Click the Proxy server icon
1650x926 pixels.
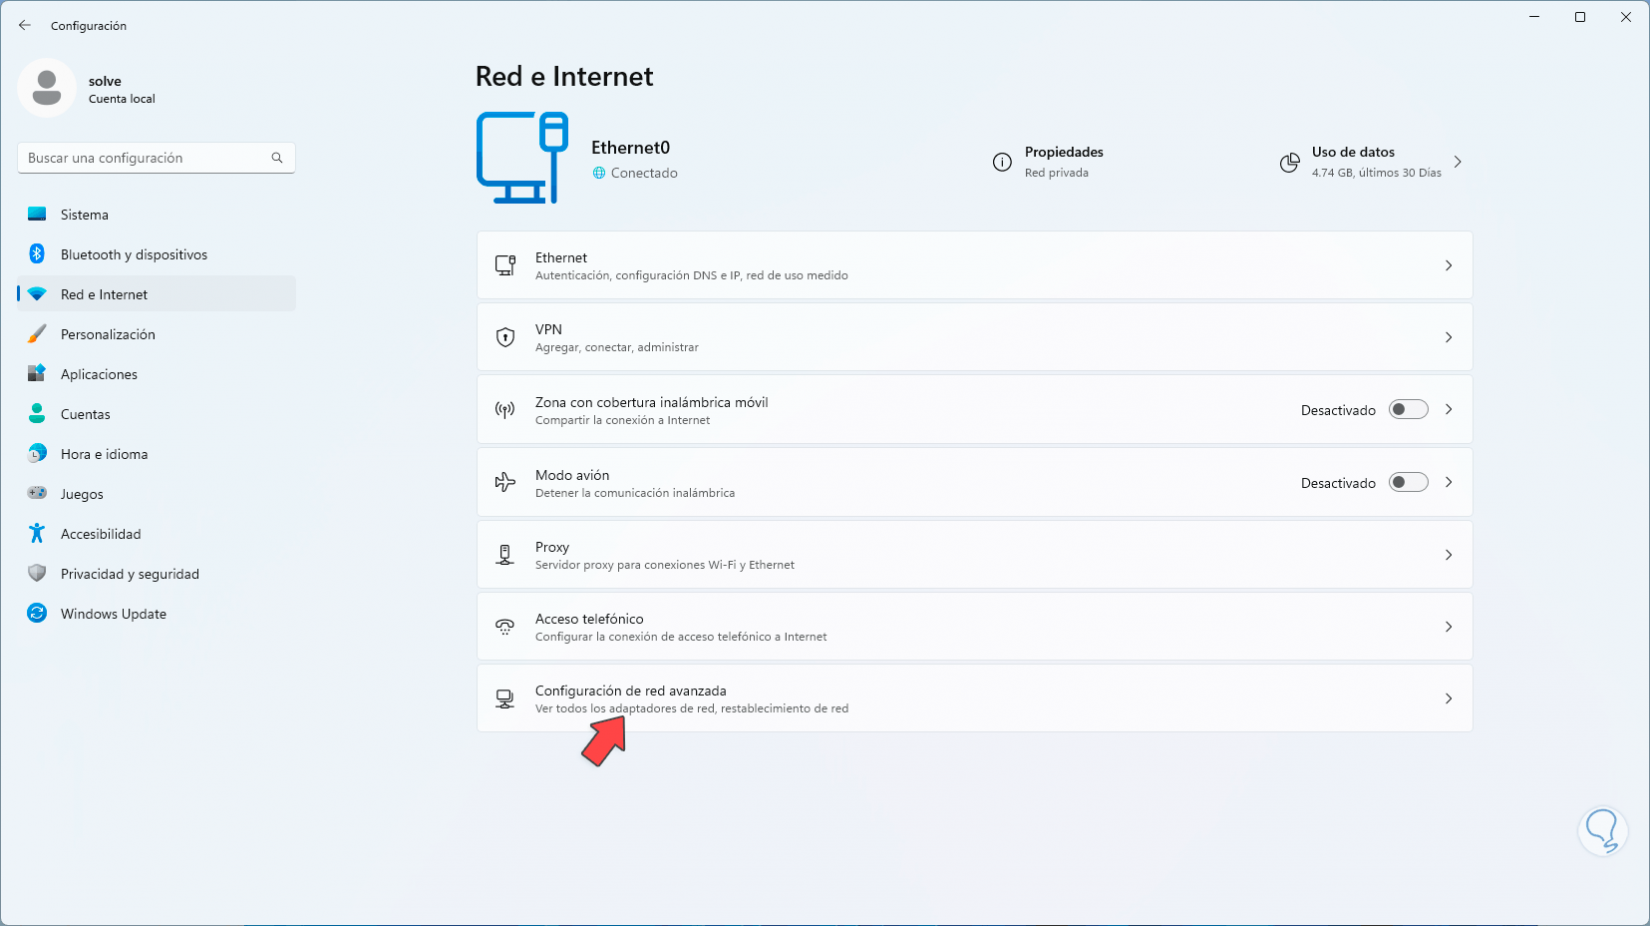pyautogui.click(x=505, y=555)
